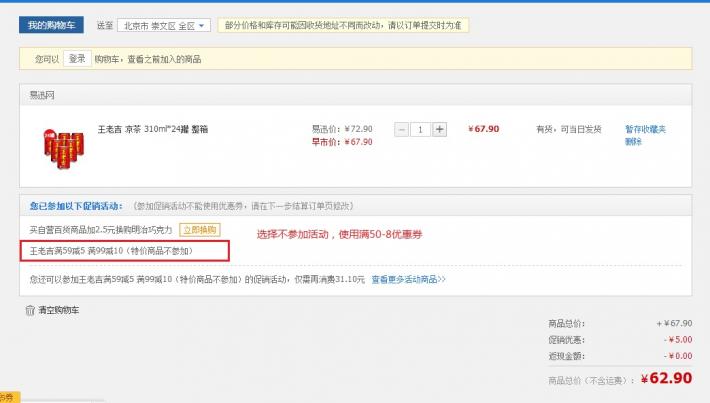The image size is (710, 403).
Task: Click the 62.90 order total amount
Action: (670, 378)
